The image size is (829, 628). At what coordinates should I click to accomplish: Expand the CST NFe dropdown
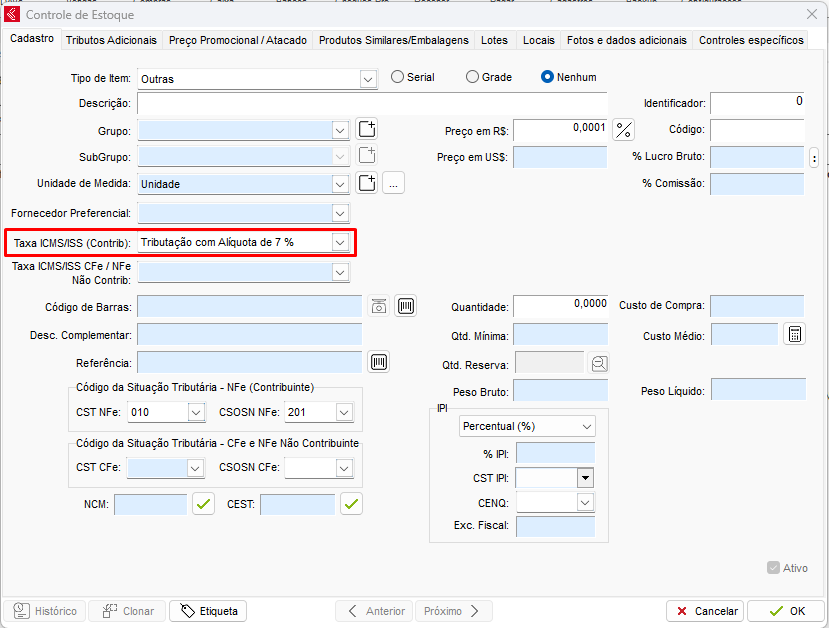tap(195, 412)
